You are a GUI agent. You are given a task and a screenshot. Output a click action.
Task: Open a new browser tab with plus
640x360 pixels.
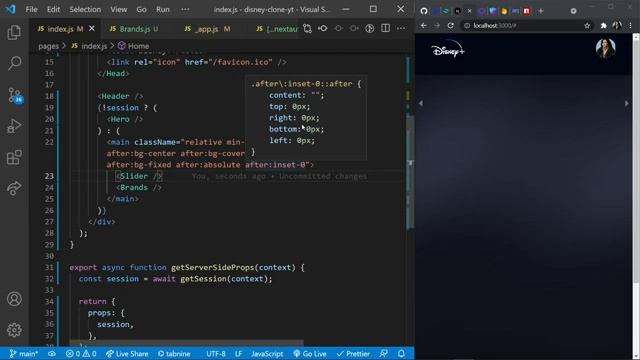point(541,11)
